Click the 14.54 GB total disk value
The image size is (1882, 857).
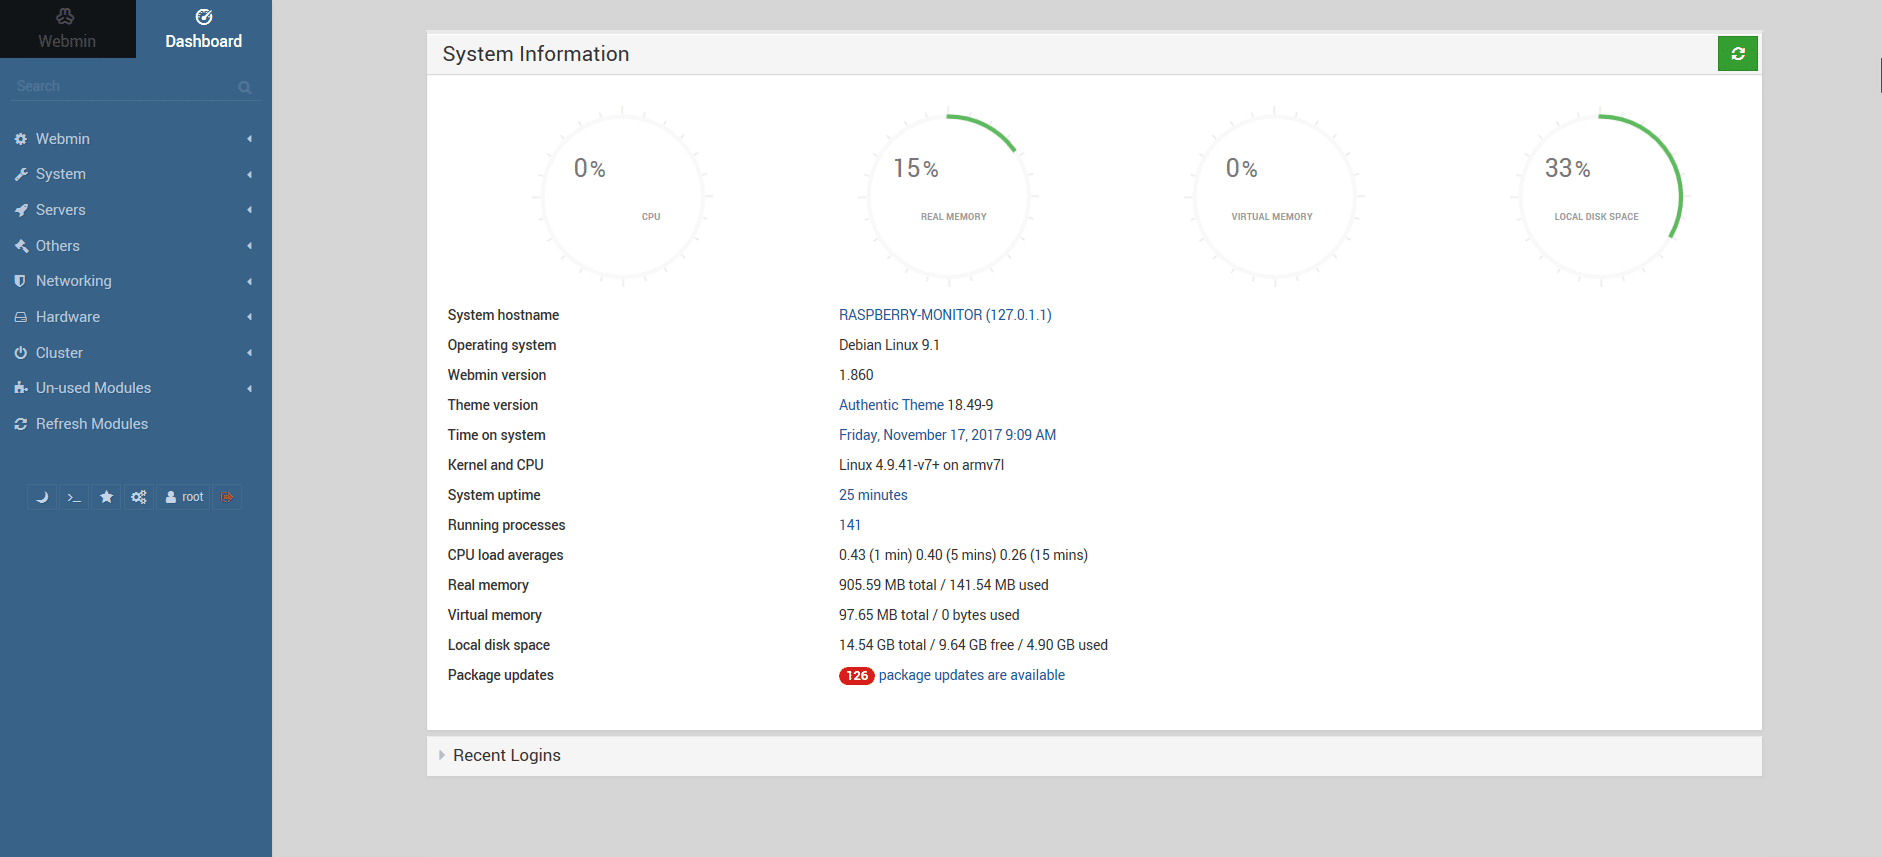coord(973,645)
